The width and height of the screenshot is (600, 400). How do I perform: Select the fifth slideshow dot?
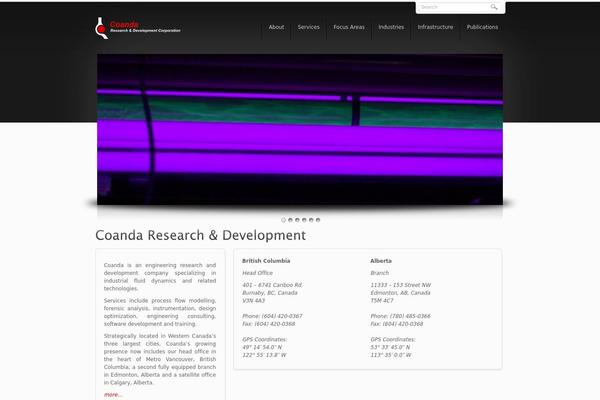[311, 220]
